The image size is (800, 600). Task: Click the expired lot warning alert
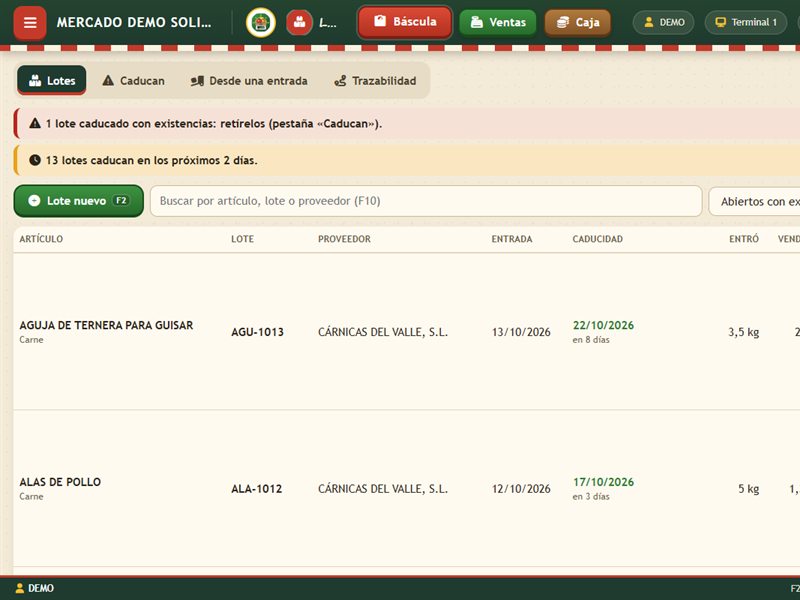pyautogui.click(x=407, y=123)
